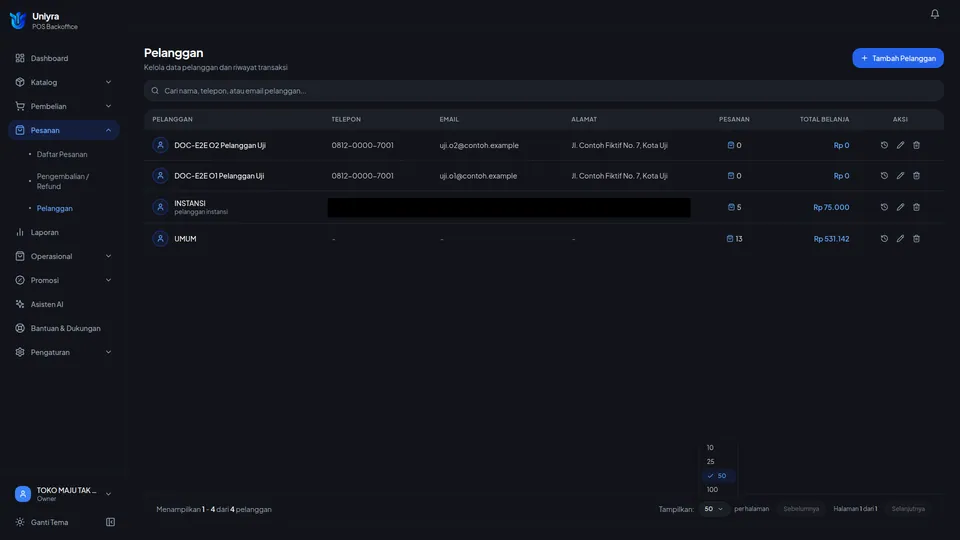
Task: Click the Sebelumnya pagination button
Action: (x=801, y=509)
